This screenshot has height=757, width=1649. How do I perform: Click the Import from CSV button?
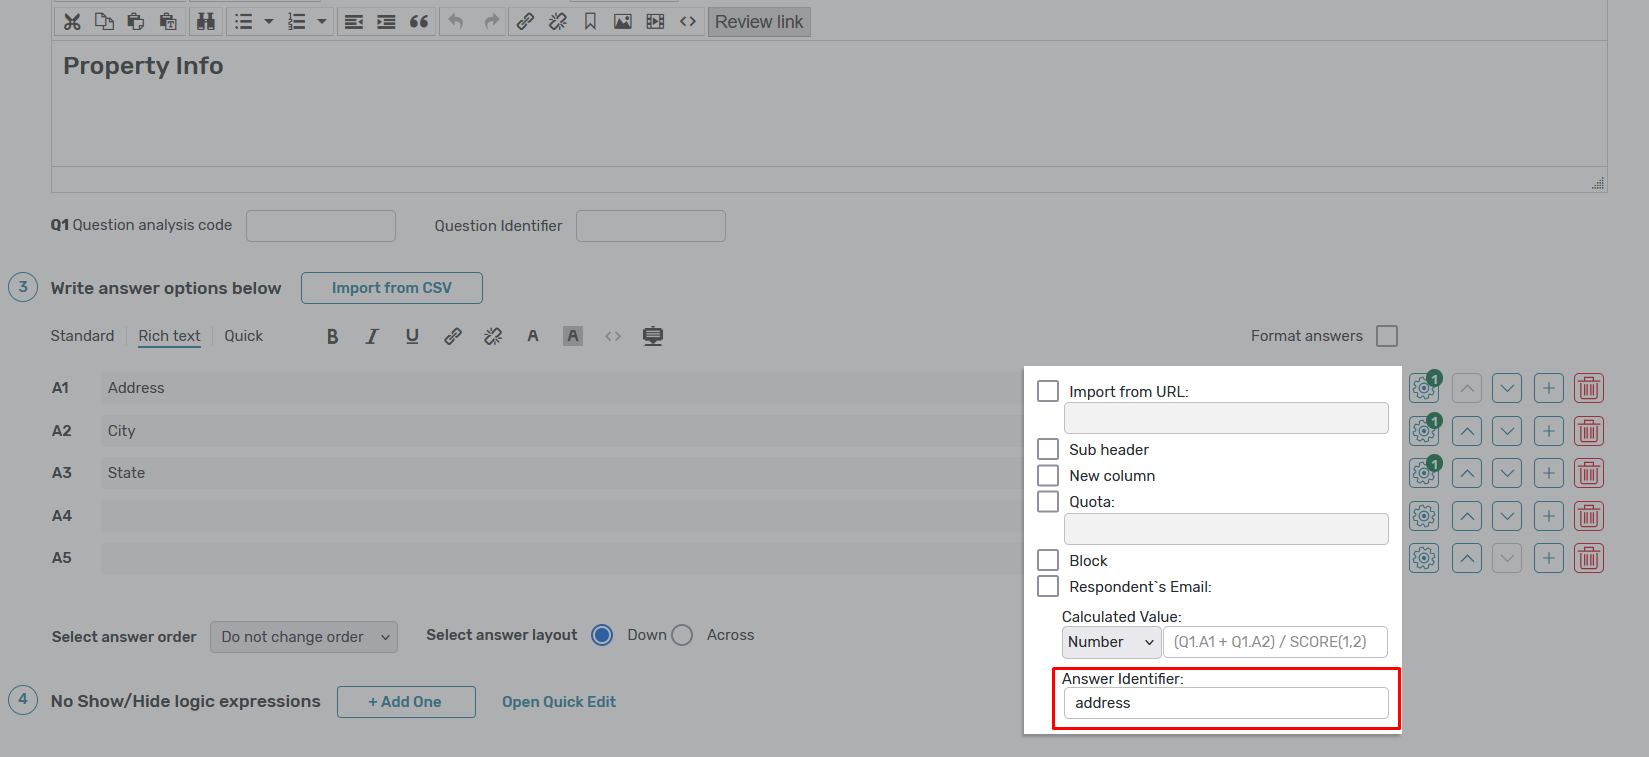point(392,288)
